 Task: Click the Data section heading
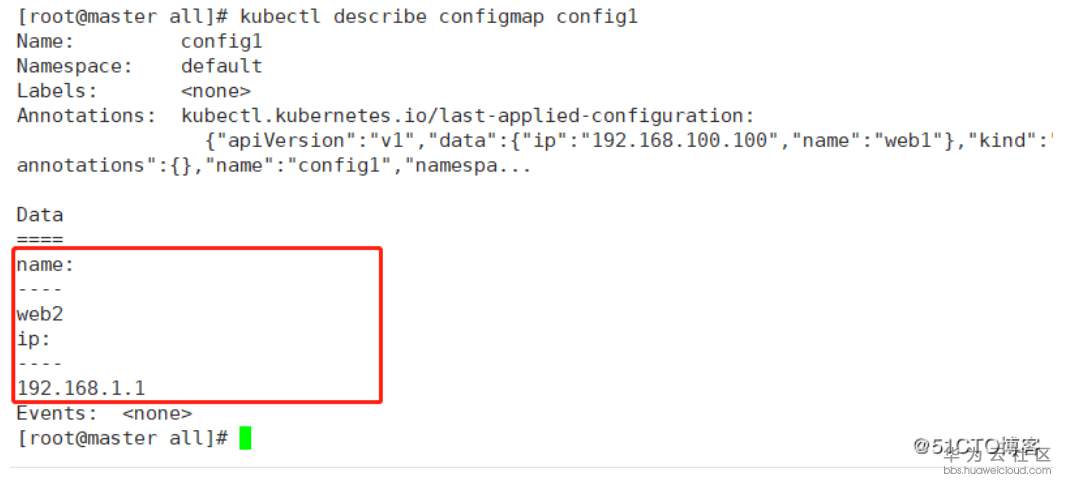(39, 215)
